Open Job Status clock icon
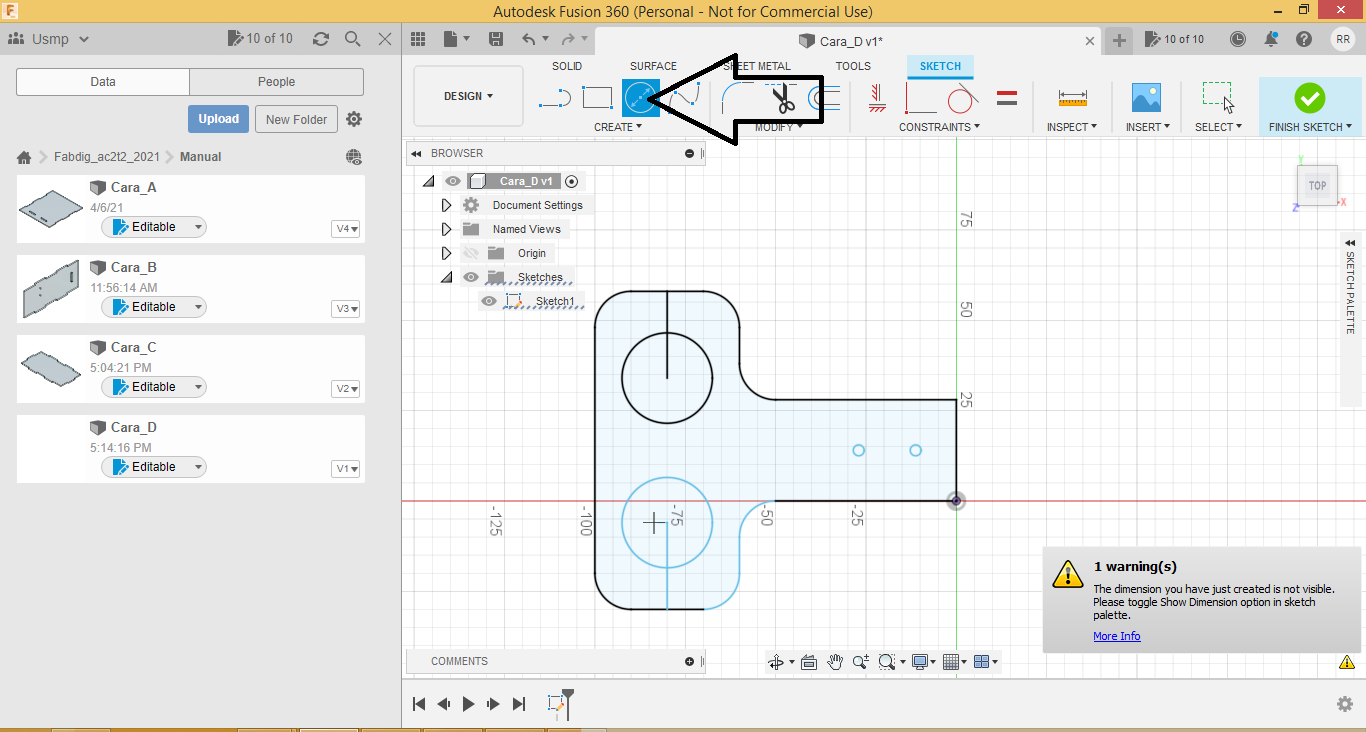 tap(1238, 39)
